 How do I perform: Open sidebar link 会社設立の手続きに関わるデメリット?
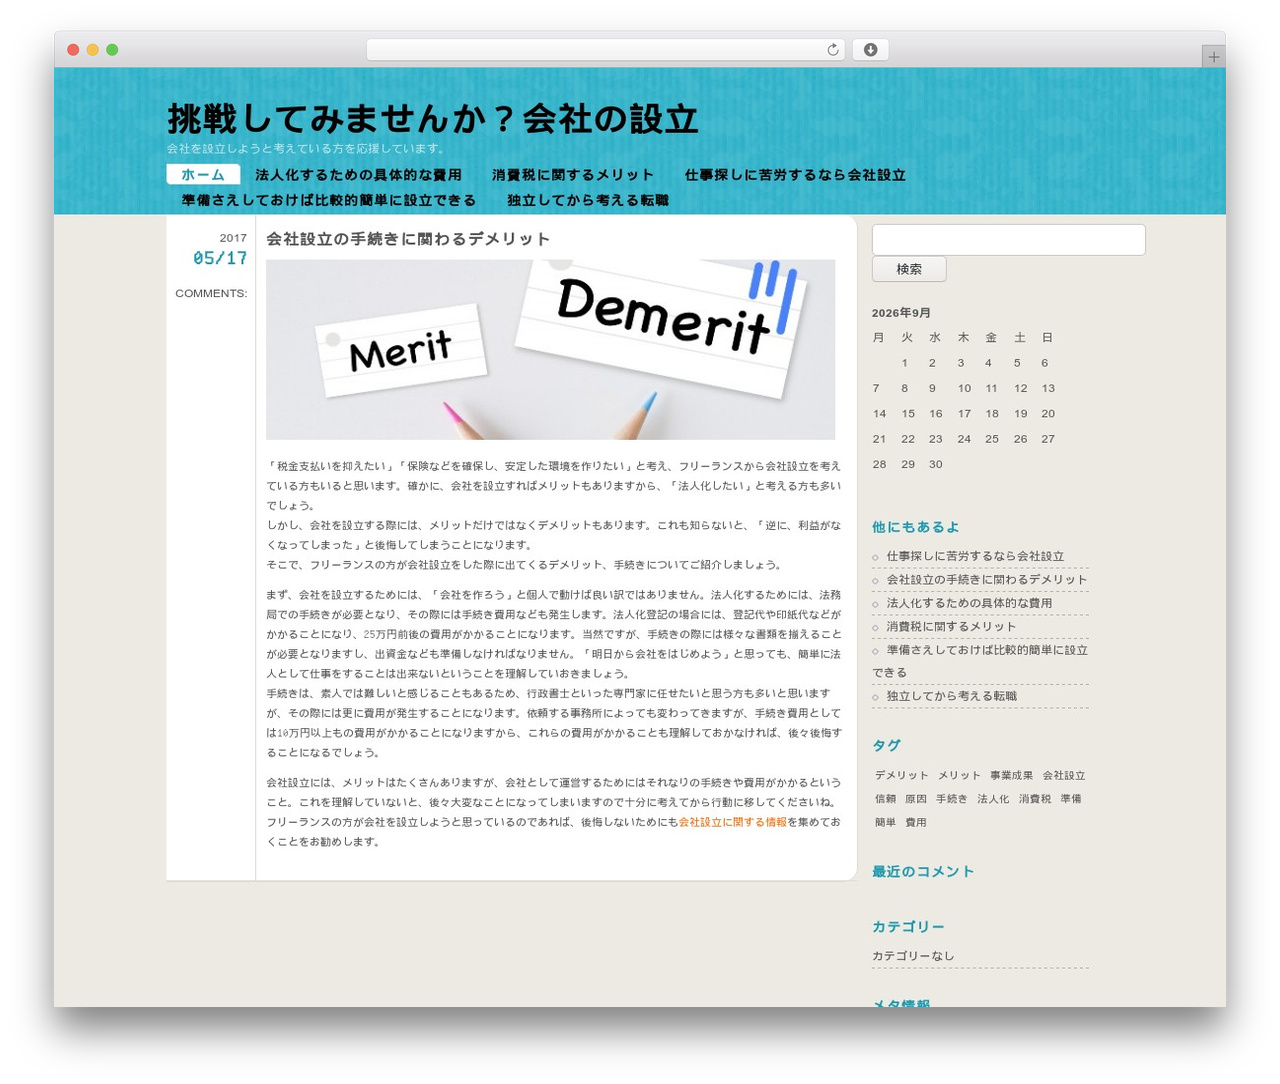click(x=987, y=579)
